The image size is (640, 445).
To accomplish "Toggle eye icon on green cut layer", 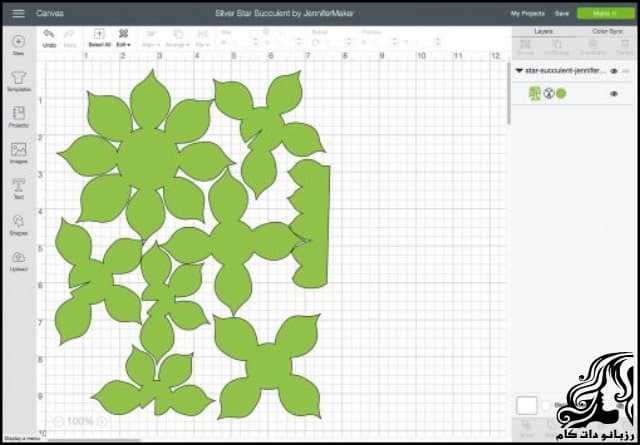I will 613,94.
